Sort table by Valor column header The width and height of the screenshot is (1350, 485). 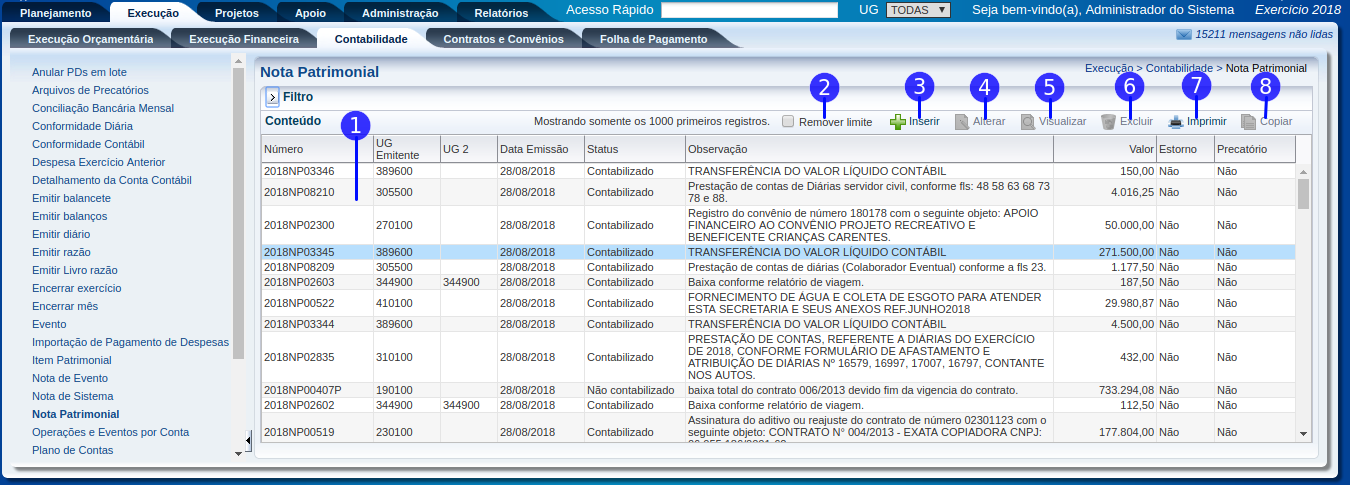pyautogui.click(x=1104, y=149)
